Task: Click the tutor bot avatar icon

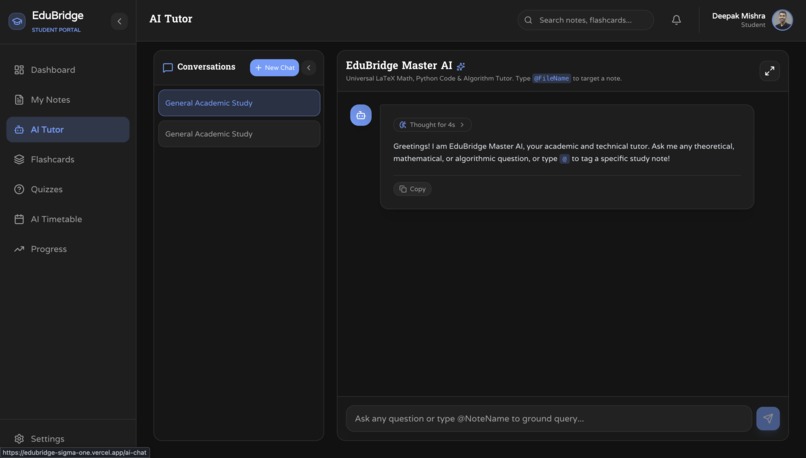Action: click(x=361, y=115)
